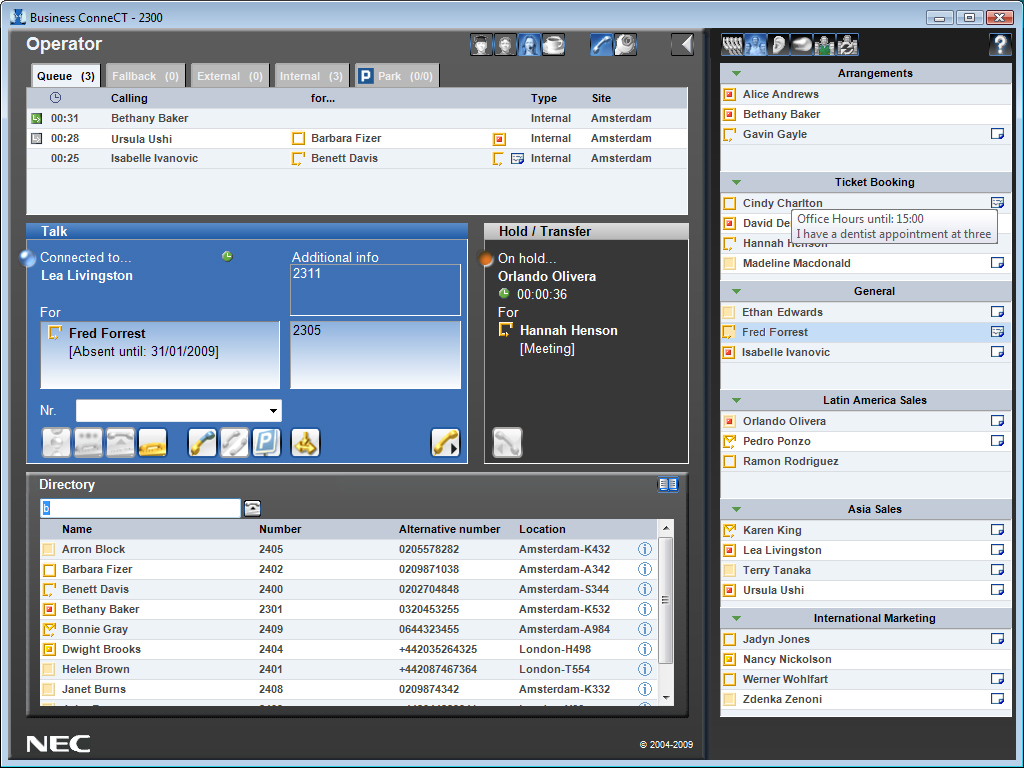Collapse the Arrangements group

tap(737, 73)
